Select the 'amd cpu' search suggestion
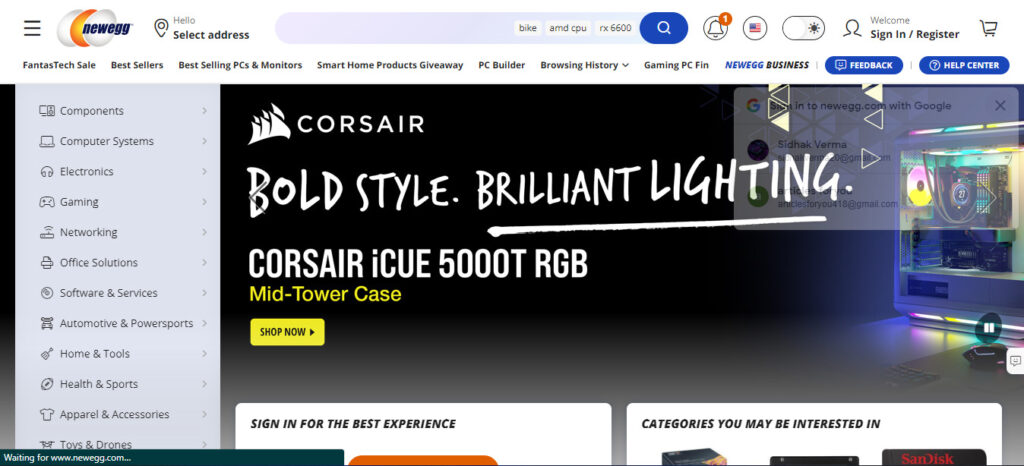This screenshot has width=1024, height=466. coord(568,28)
